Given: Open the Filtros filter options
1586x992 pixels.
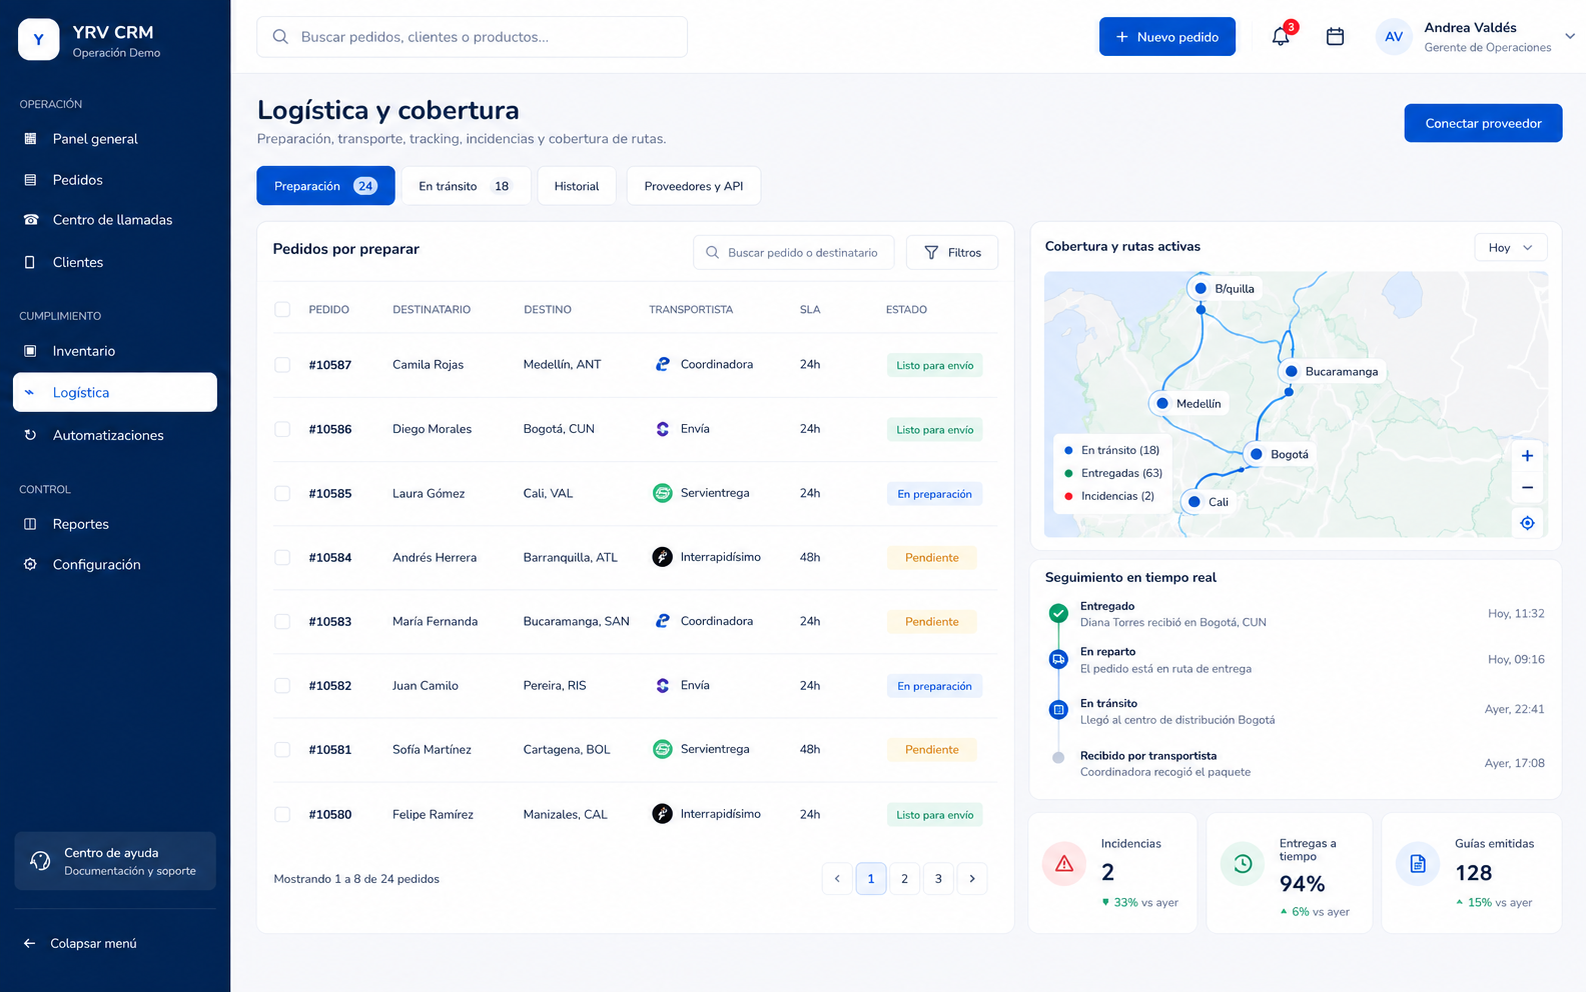Looking at the screenshot, I should [x=952, y=252].
